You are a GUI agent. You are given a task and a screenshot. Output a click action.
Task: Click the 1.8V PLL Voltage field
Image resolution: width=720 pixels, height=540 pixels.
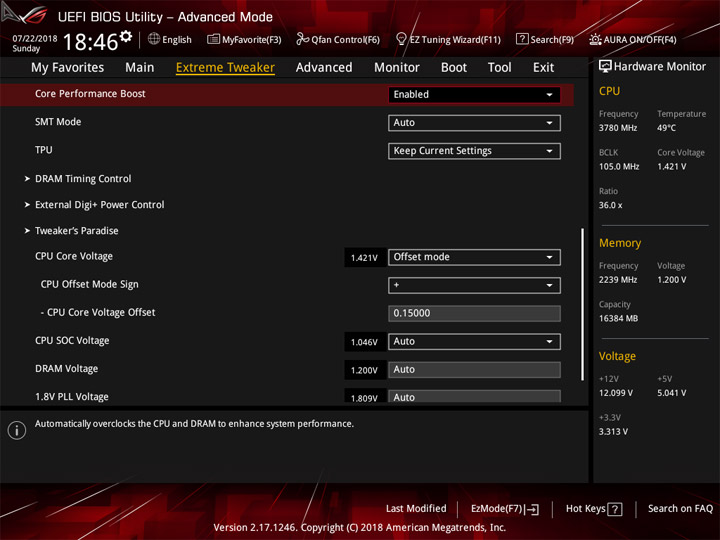point(474,396)
